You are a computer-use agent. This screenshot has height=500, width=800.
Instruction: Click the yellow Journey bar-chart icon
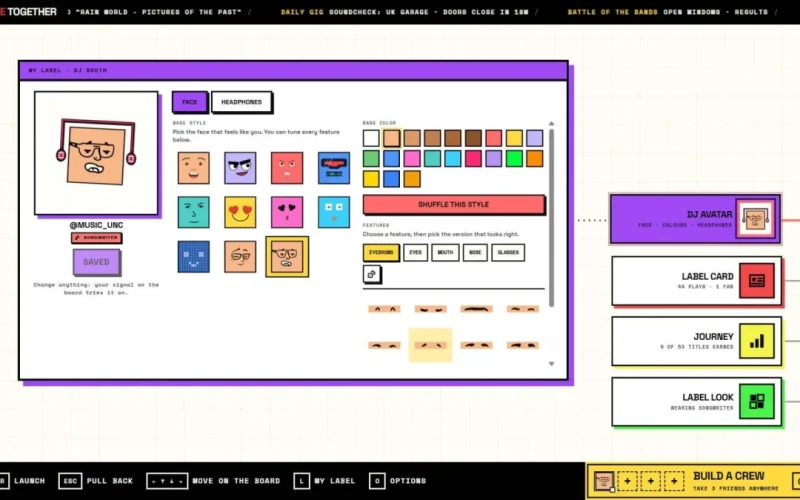point(757,341)
